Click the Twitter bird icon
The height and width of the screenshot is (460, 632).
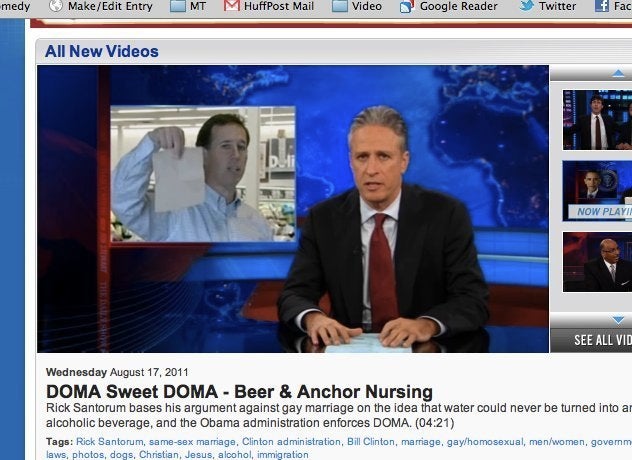(x=526, y=6)
